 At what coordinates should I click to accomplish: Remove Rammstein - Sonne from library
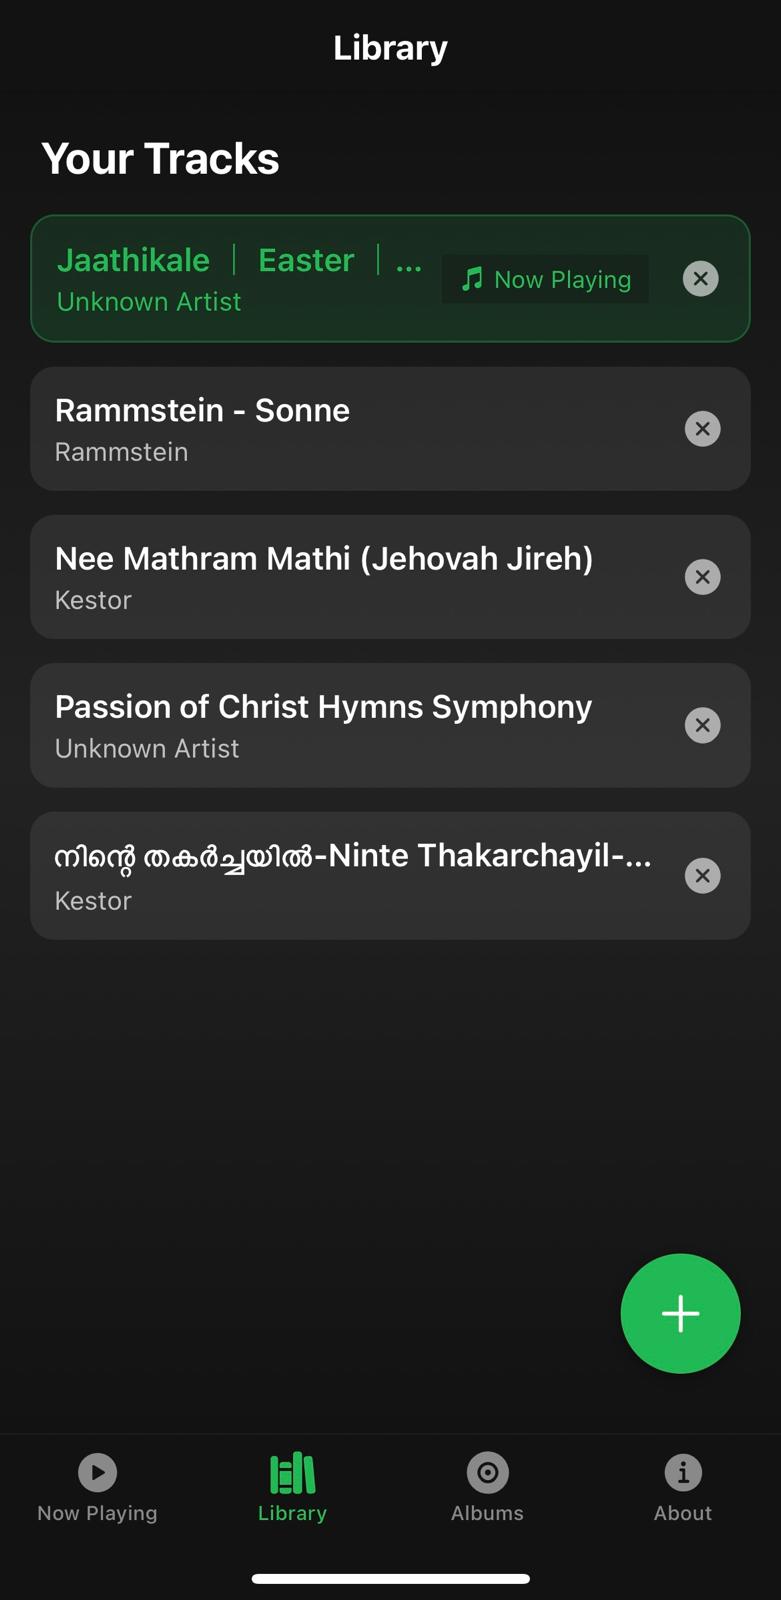(x=702, y=429)
